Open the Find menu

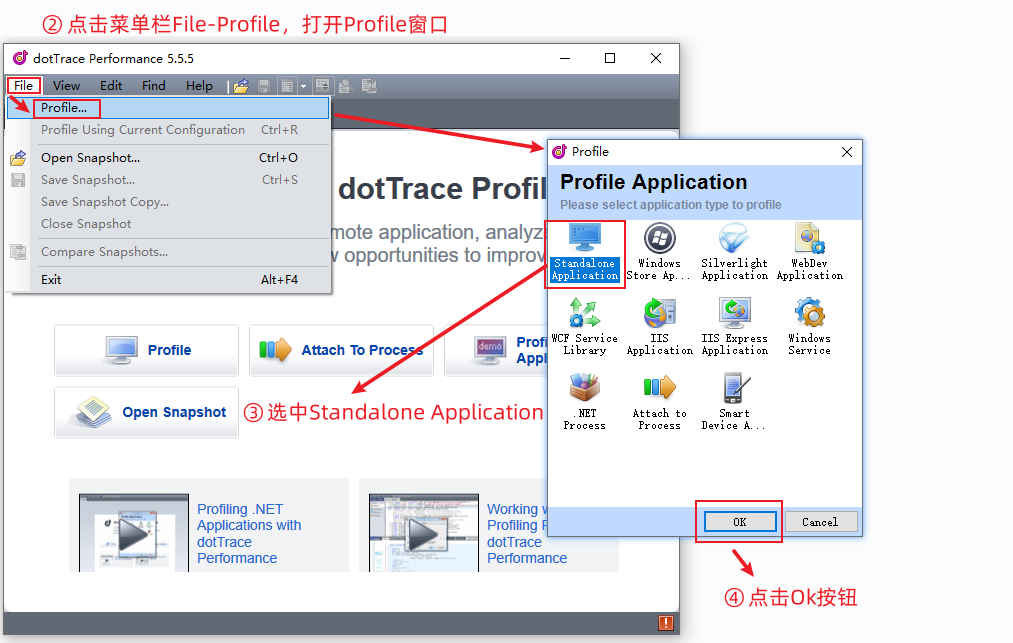point(154,85)
